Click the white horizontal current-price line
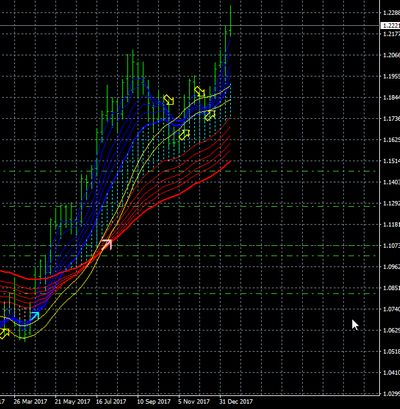This screenshot has height=409, width=400. coord(190,25)
